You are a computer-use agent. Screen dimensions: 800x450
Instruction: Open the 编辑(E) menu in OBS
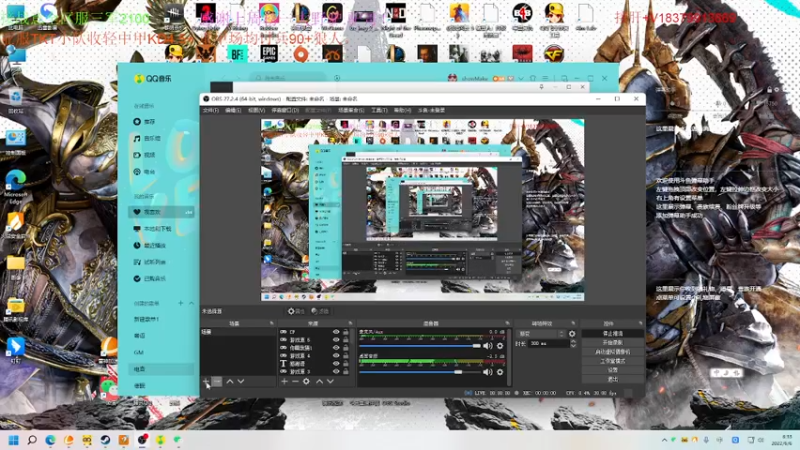[x=233, y=110]
